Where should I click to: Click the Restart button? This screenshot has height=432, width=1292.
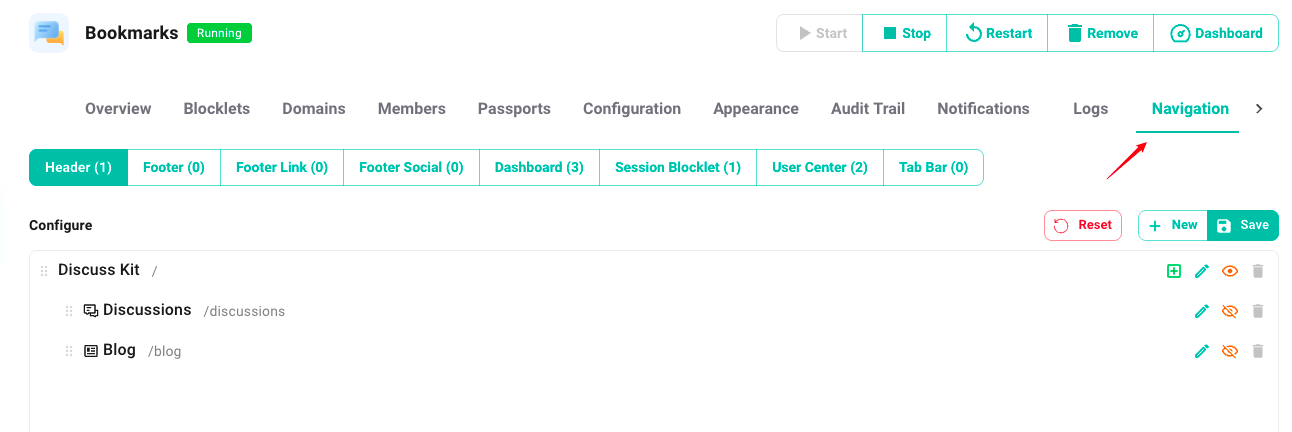[997, 33]
